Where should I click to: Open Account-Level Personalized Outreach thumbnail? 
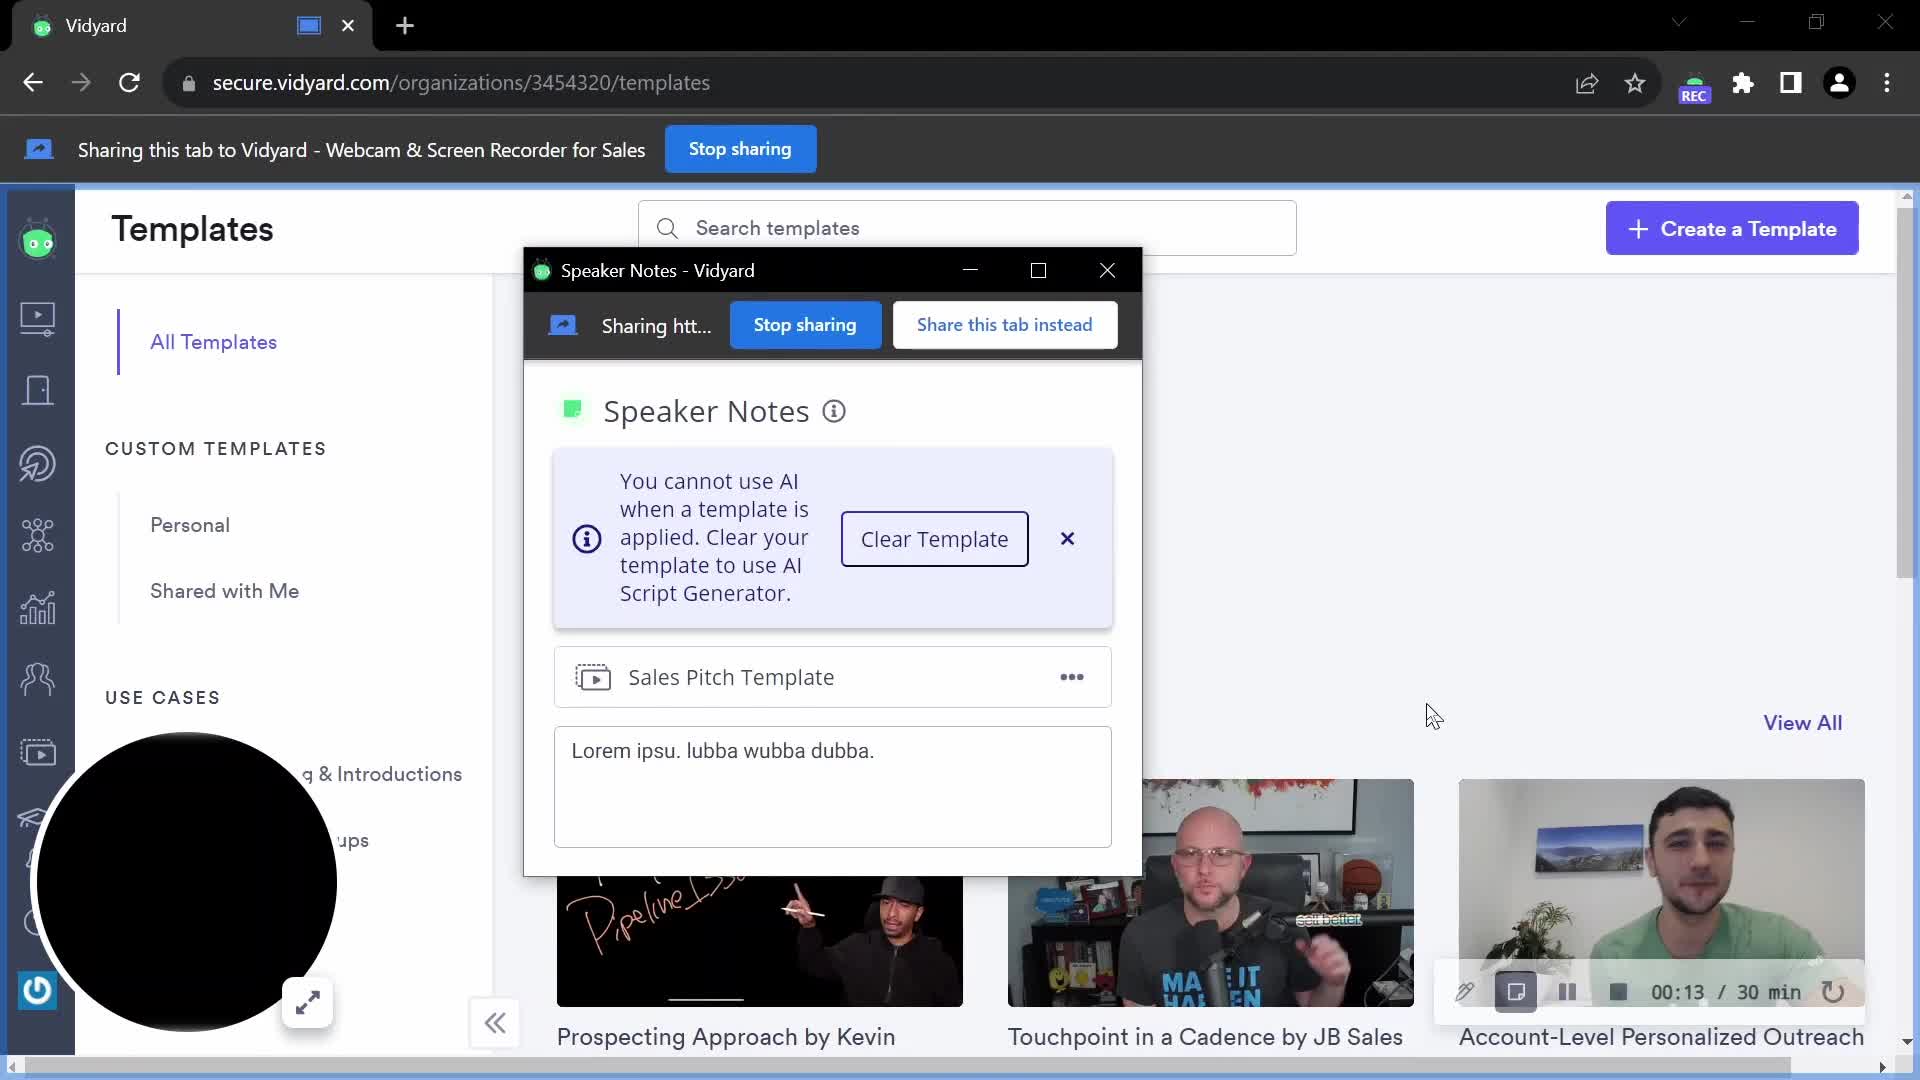point(1661,893)
